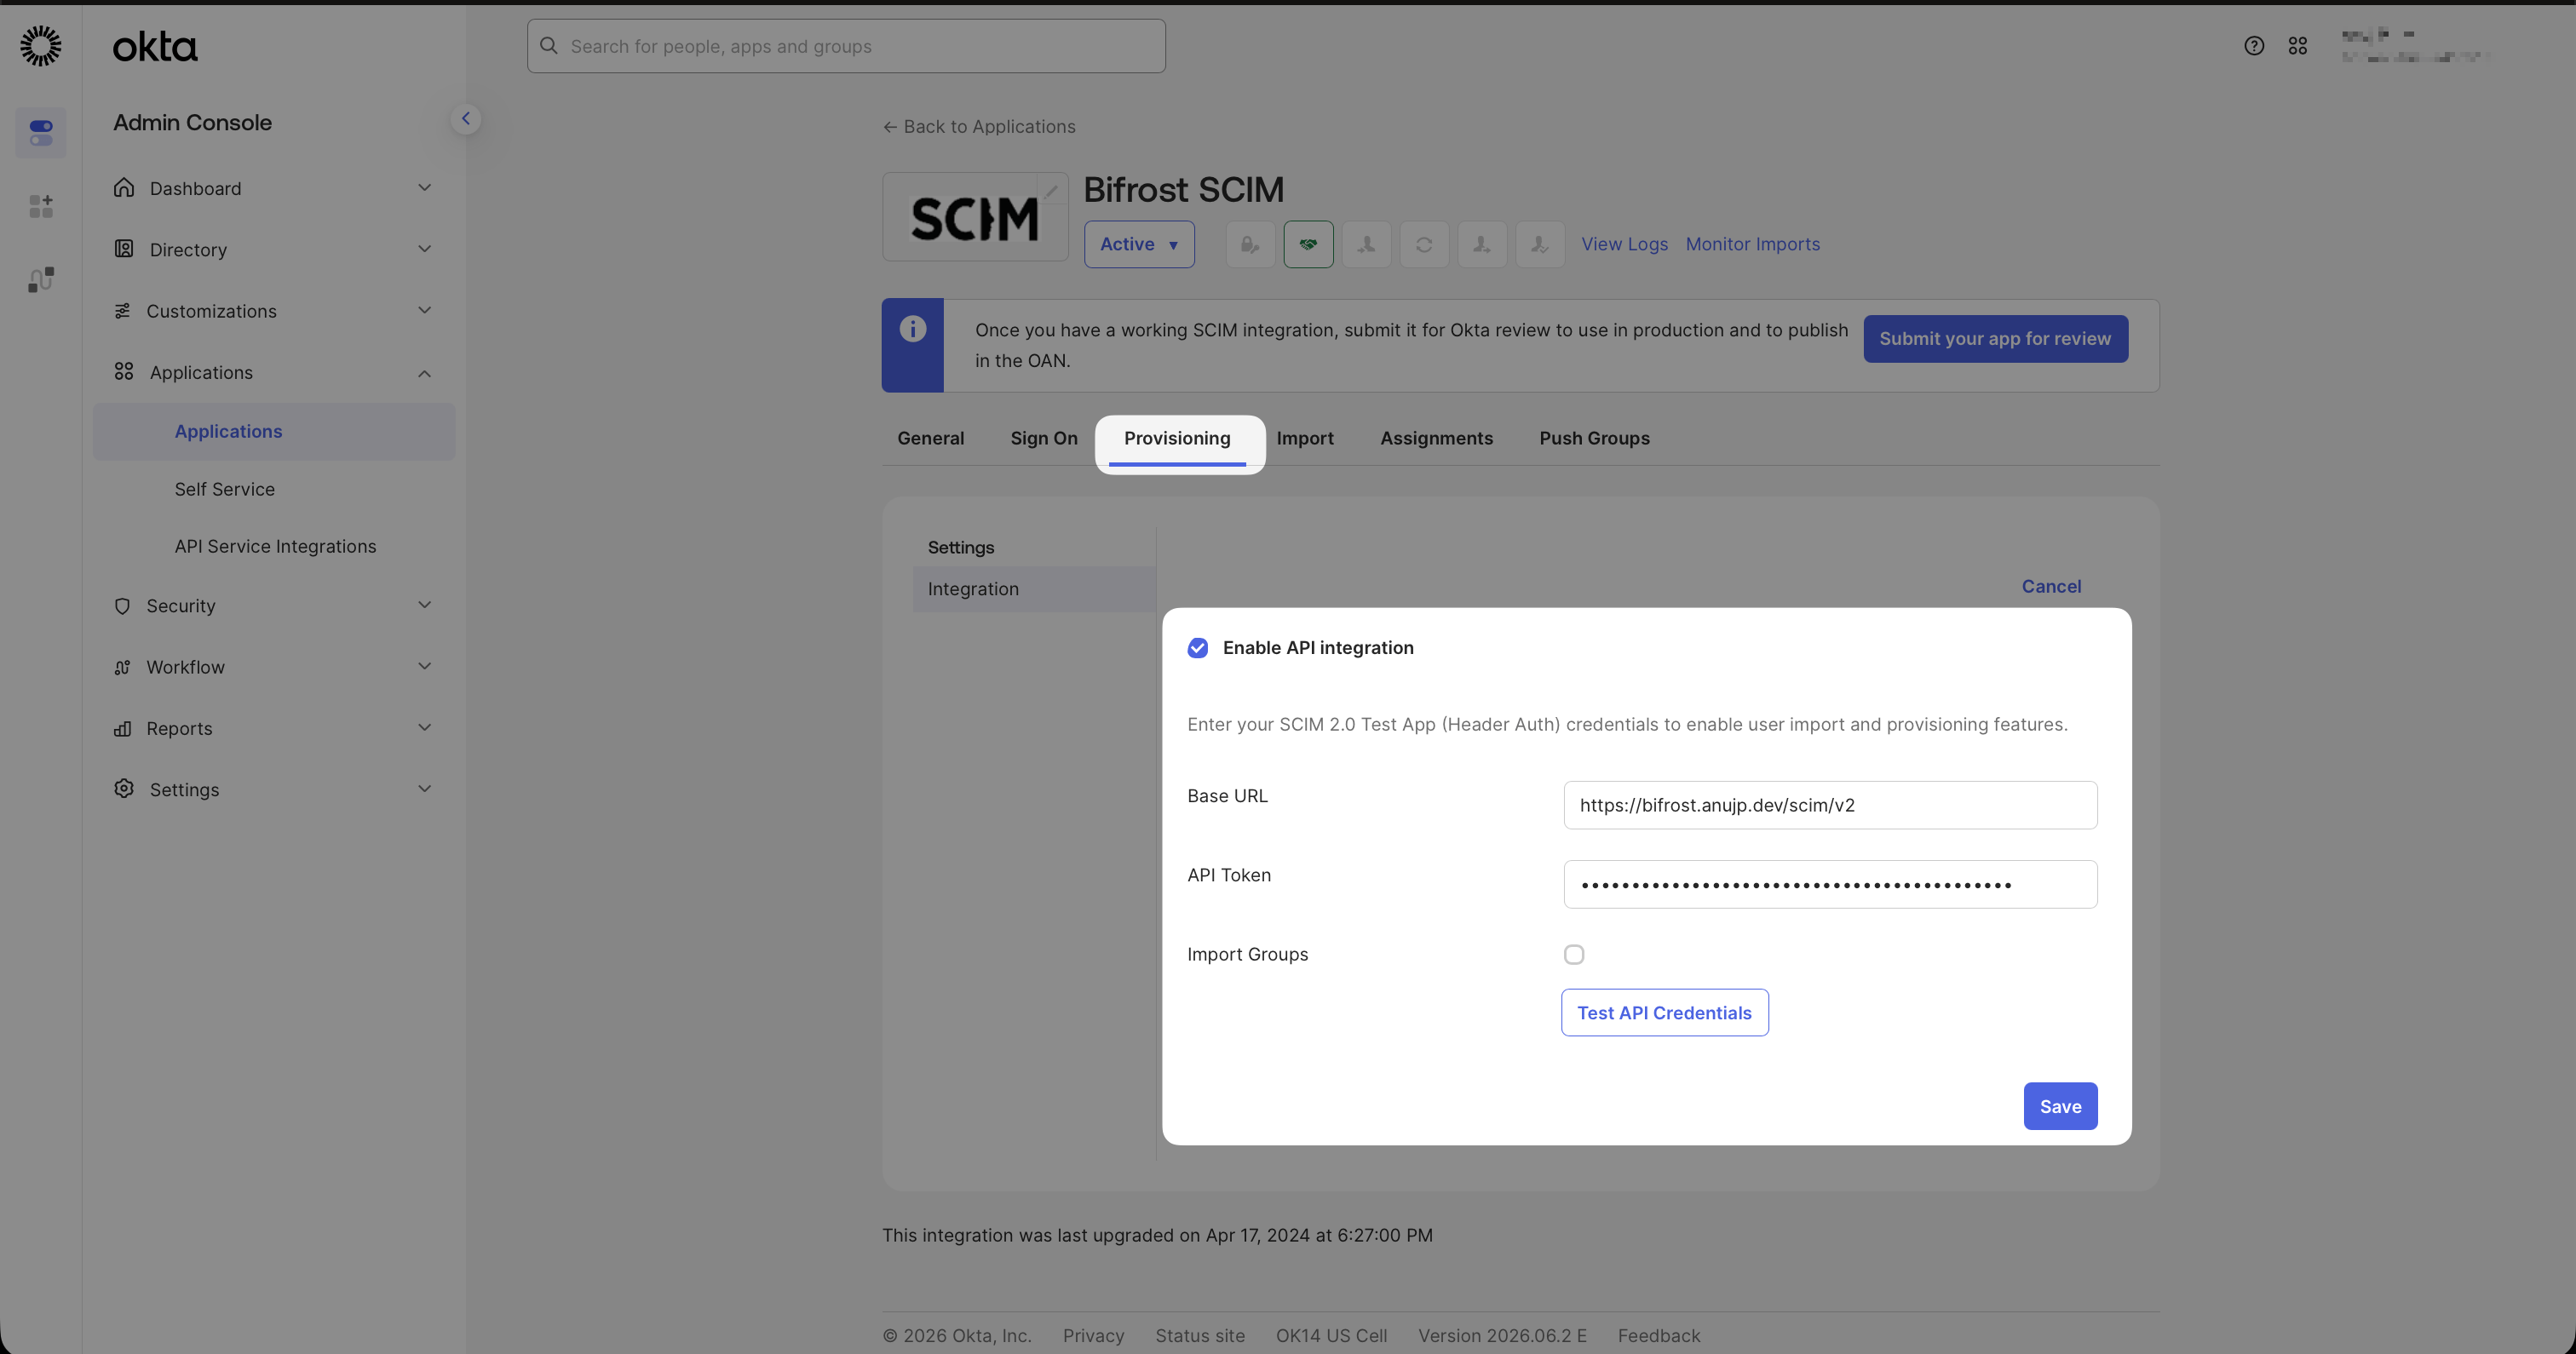Focus the people, apps and groups search
The image size is (2576, 1354).
[846, 46]
